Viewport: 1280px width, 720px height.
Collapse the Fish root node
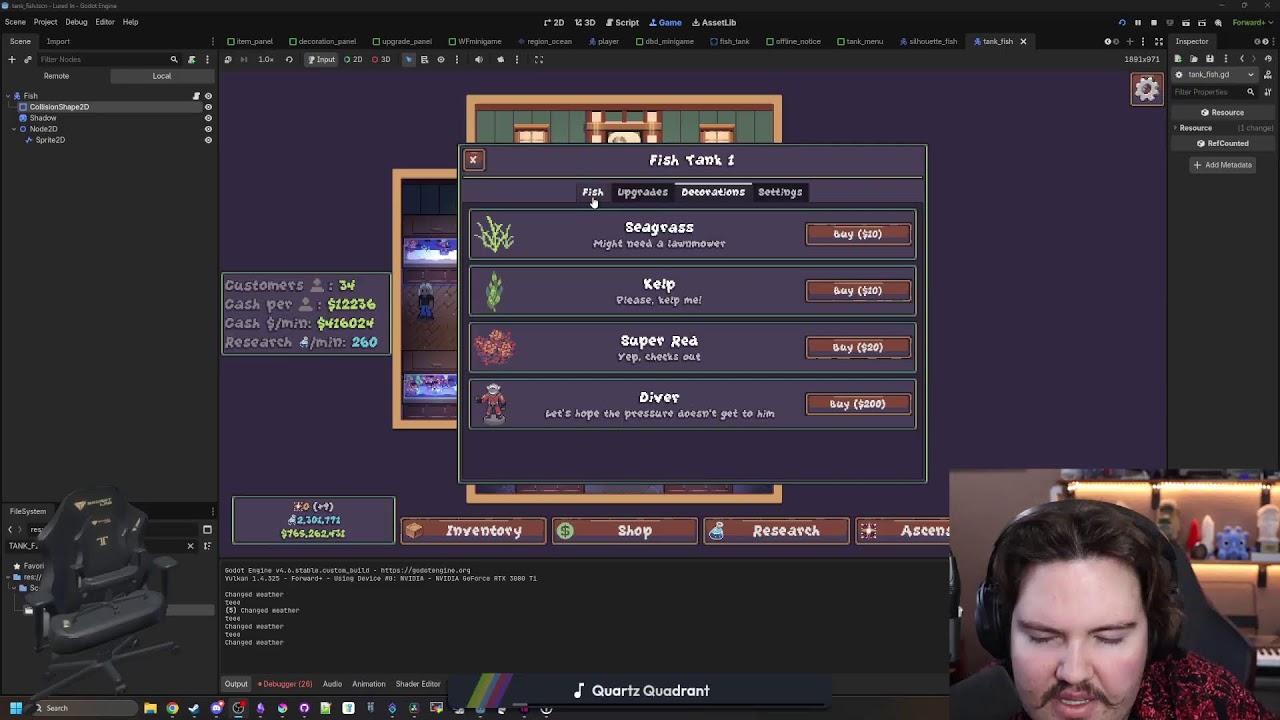[8, 96]
